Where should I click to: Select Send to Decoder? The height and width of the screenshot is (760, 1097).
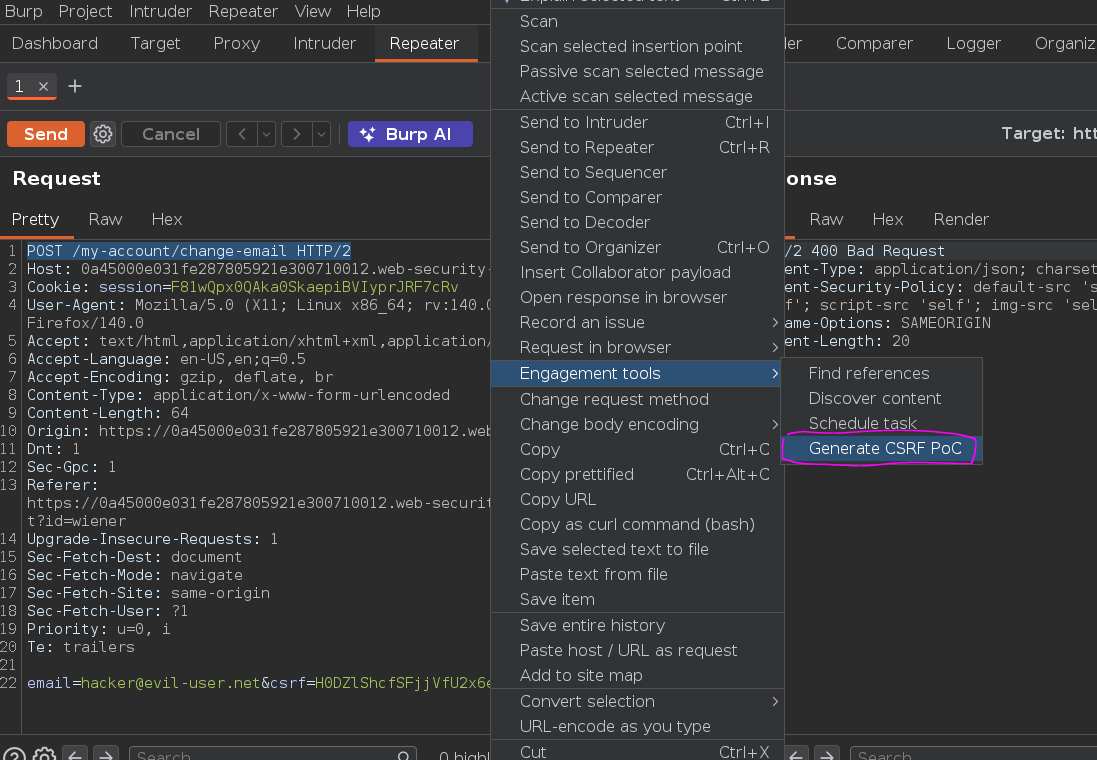click(637, 223)
